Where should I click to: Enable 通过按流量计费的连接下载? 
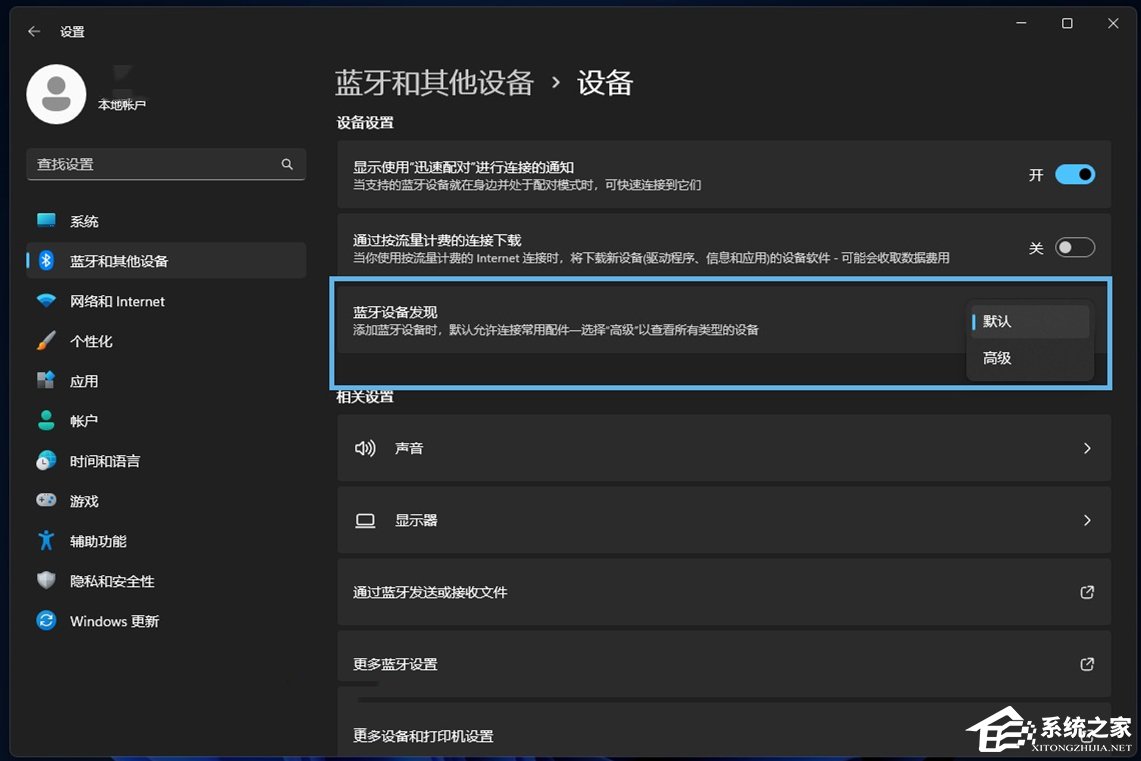pyautogui.click(x=1074, y=247)
